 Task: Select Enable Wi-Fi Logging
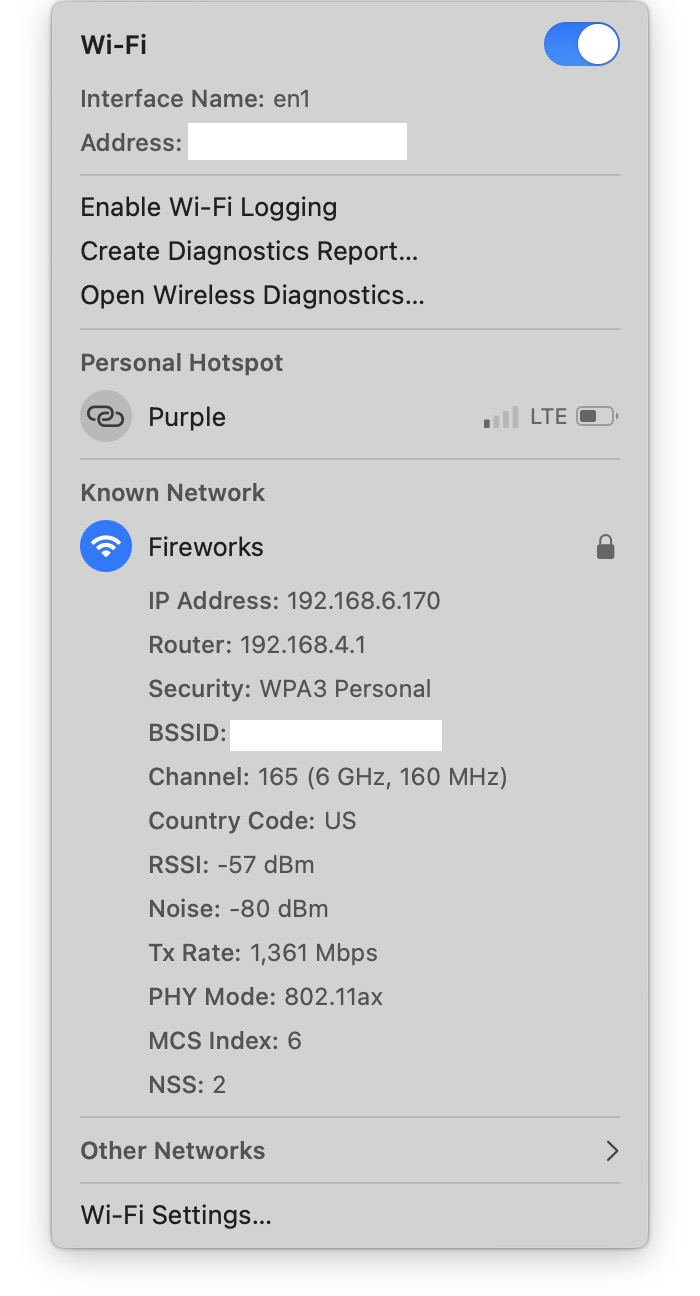208,207
